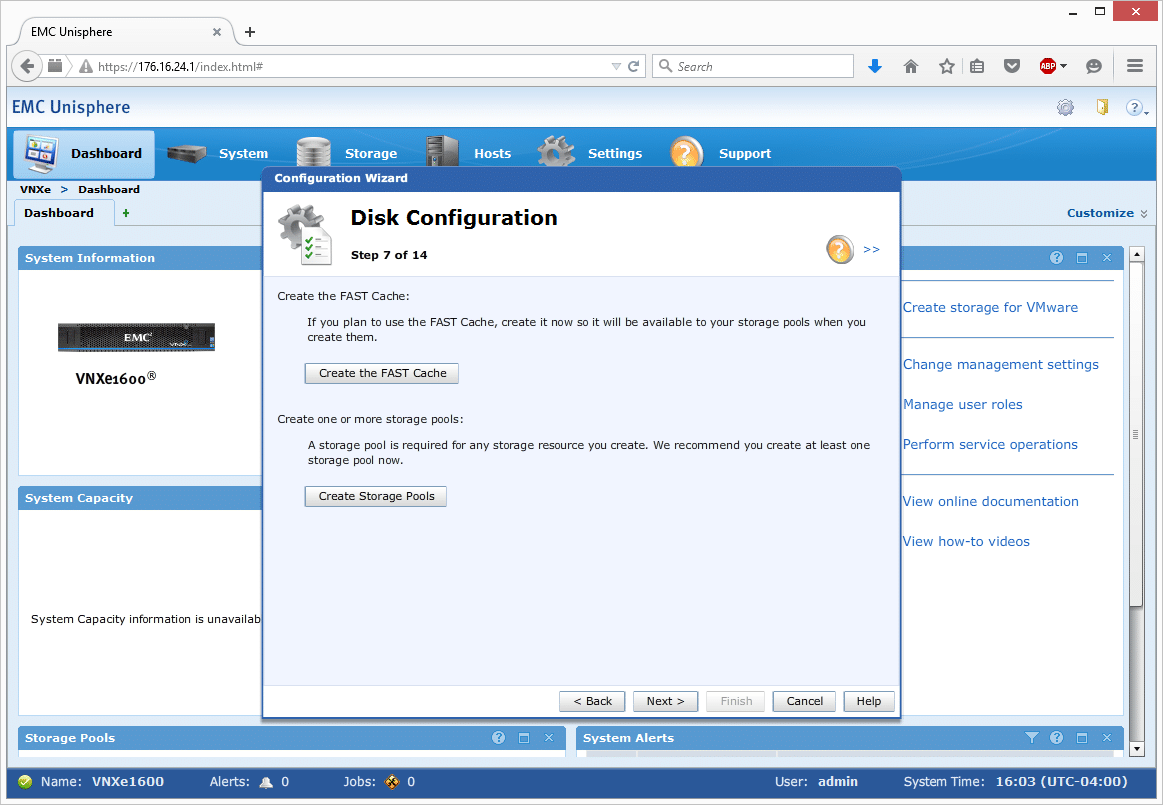Expand the wizard help panel via >> arrows
Viewport: 1163px width, 805px height.
pos(872,249)
